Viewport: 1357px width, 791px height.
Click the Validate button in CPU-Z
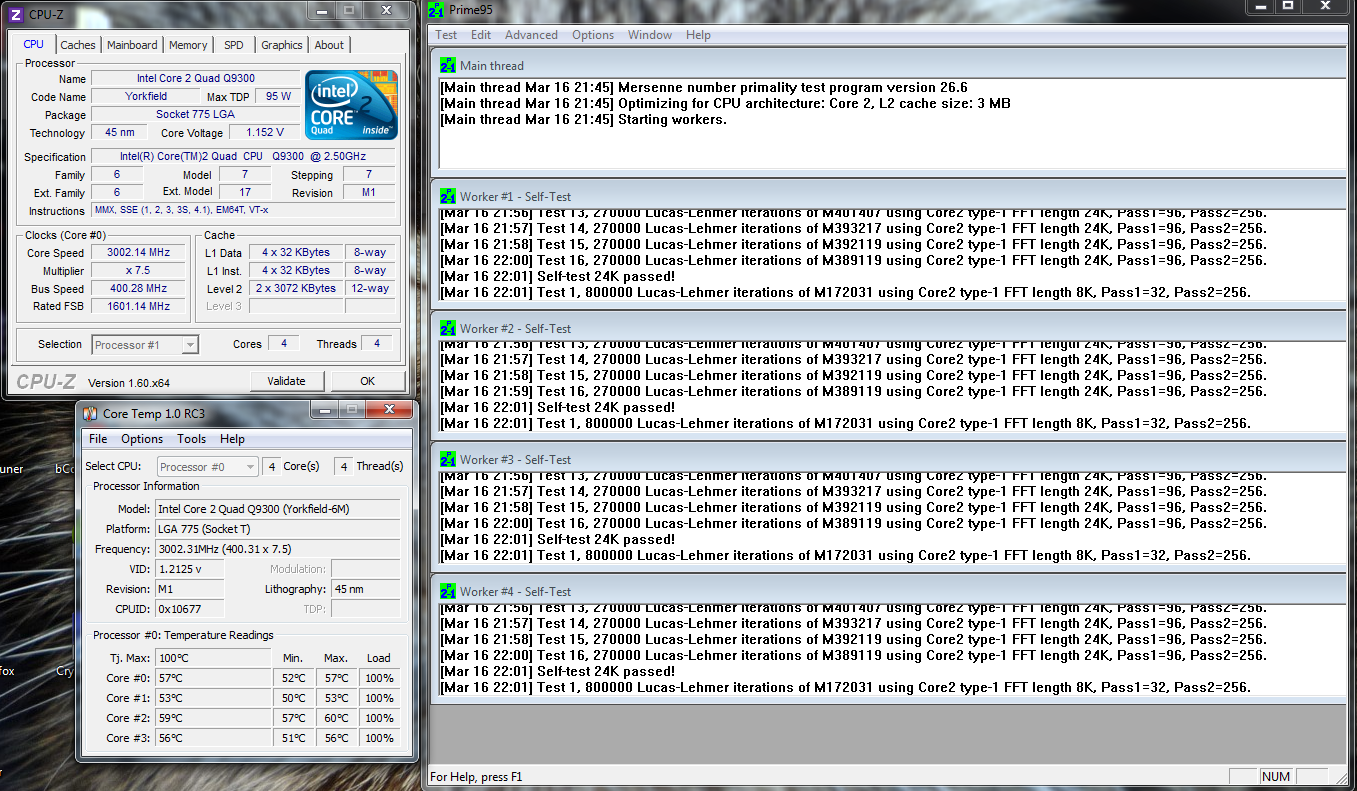287,381
